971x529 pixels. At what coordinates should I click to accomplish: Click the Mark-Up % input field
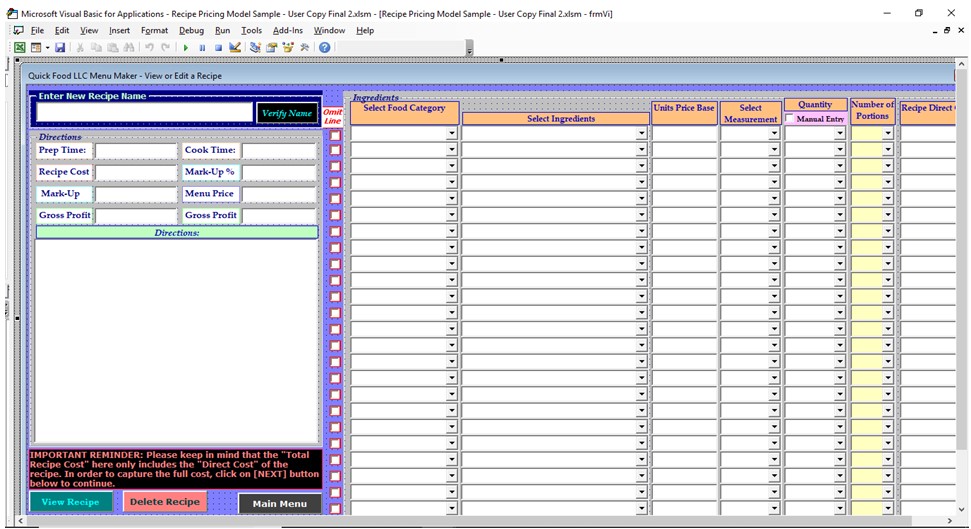point(280,172)
